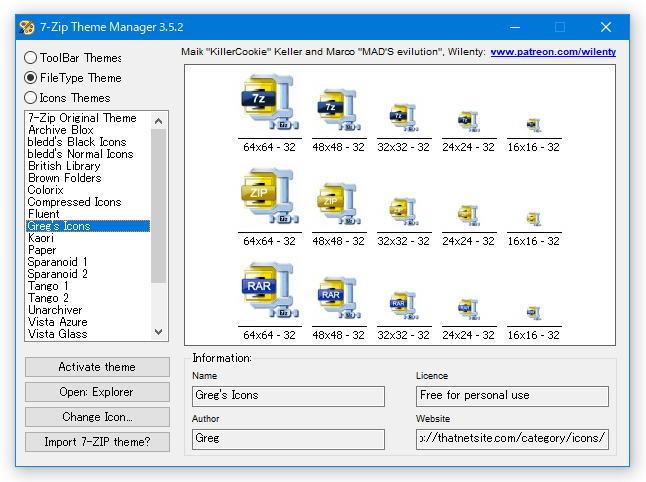Click the 16x16 ZIP archive icon preview
This screenshot has width=646, height=482.
(534, 219)
